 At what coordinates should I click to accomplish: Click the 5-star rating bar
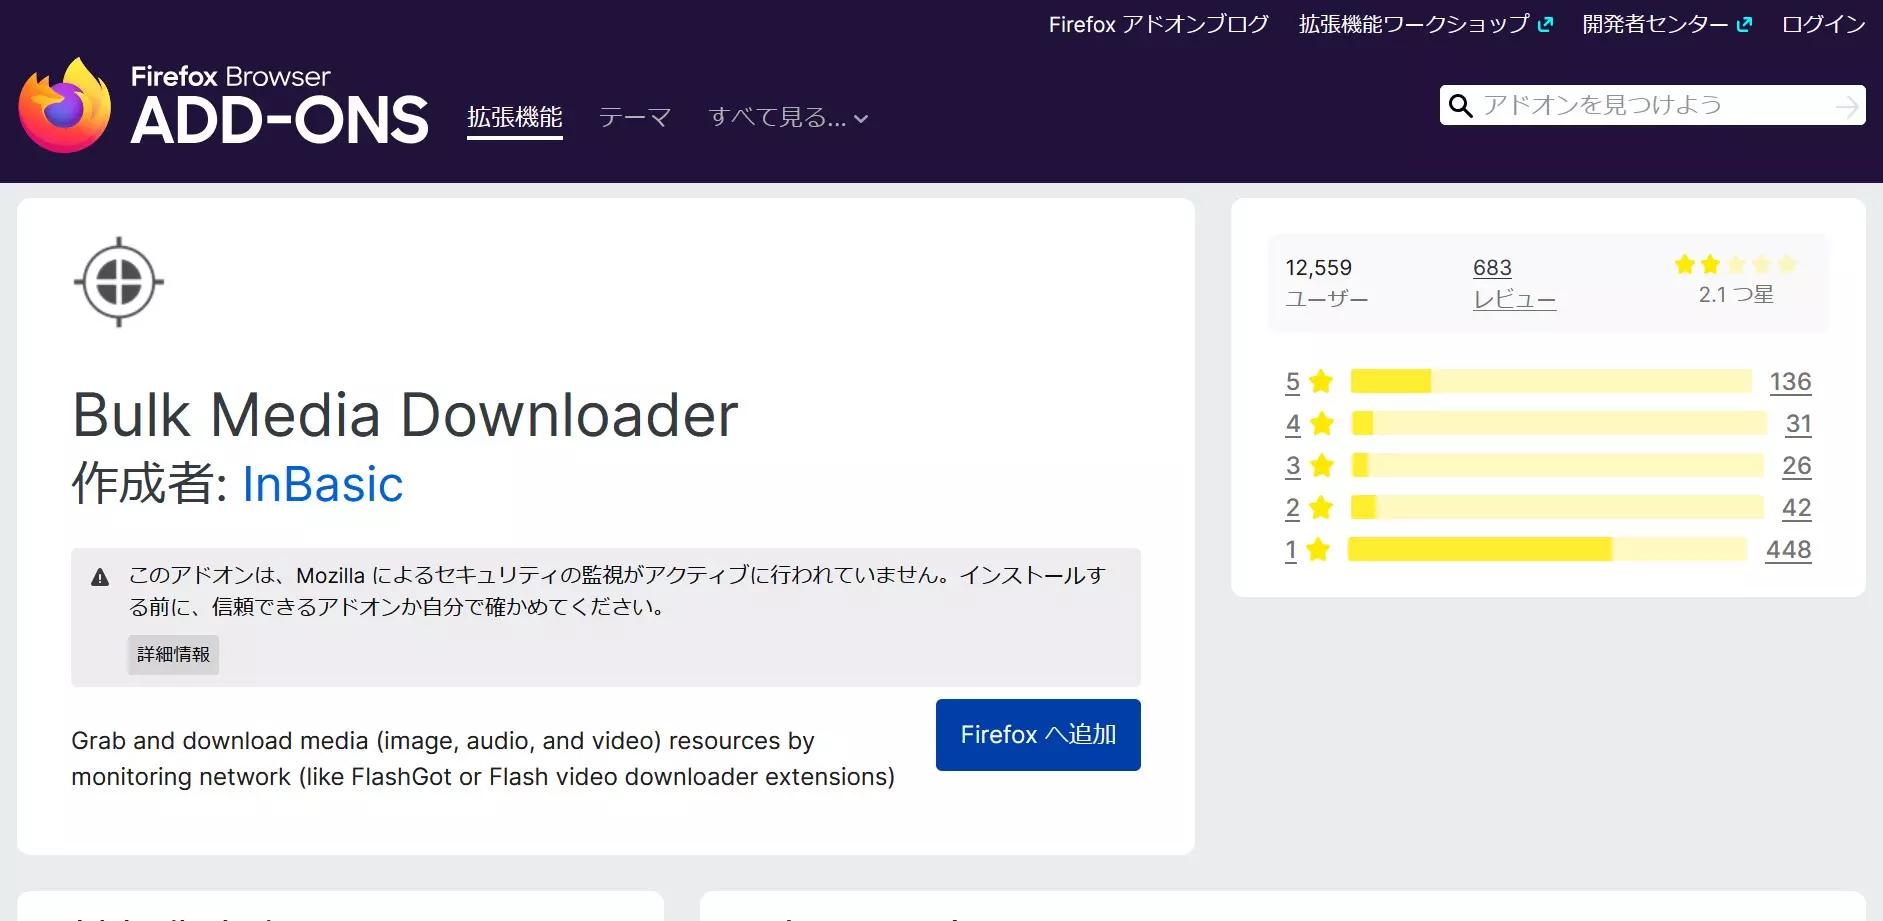(x=1551, y=381)
